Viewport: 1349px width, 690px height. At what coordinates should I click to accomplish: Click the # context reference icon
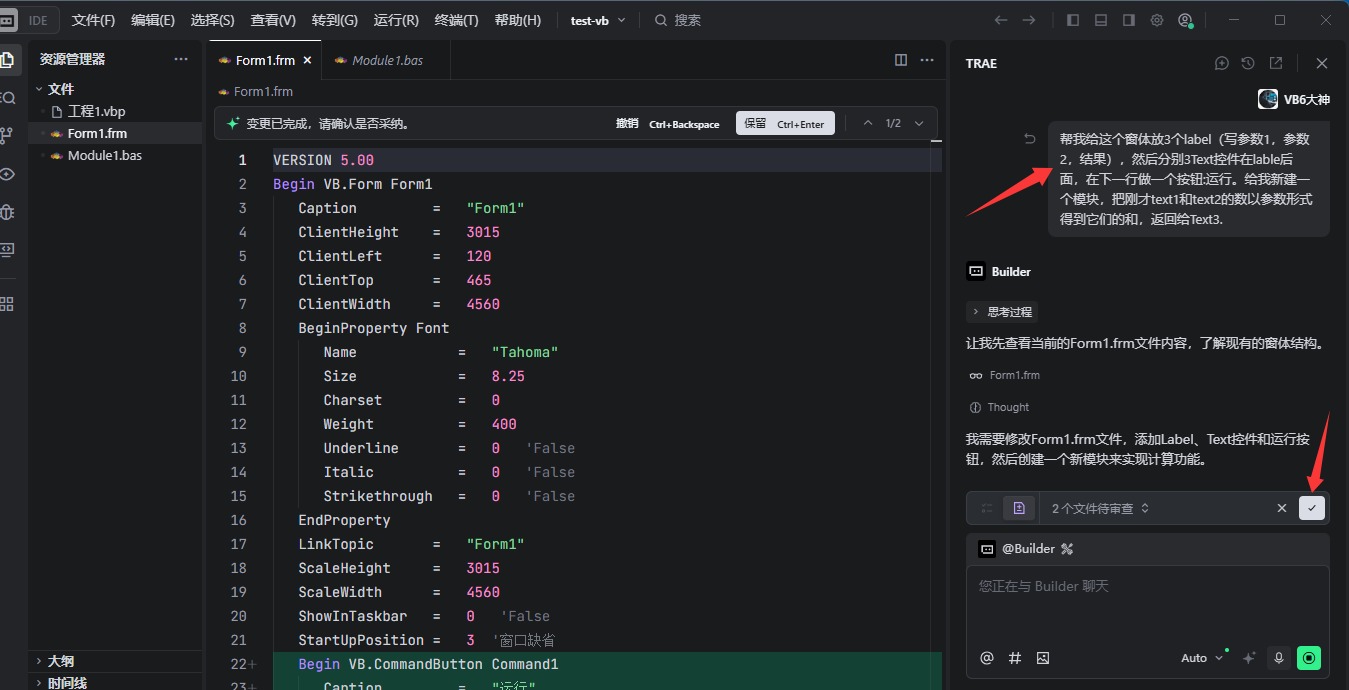[1015, 658]
